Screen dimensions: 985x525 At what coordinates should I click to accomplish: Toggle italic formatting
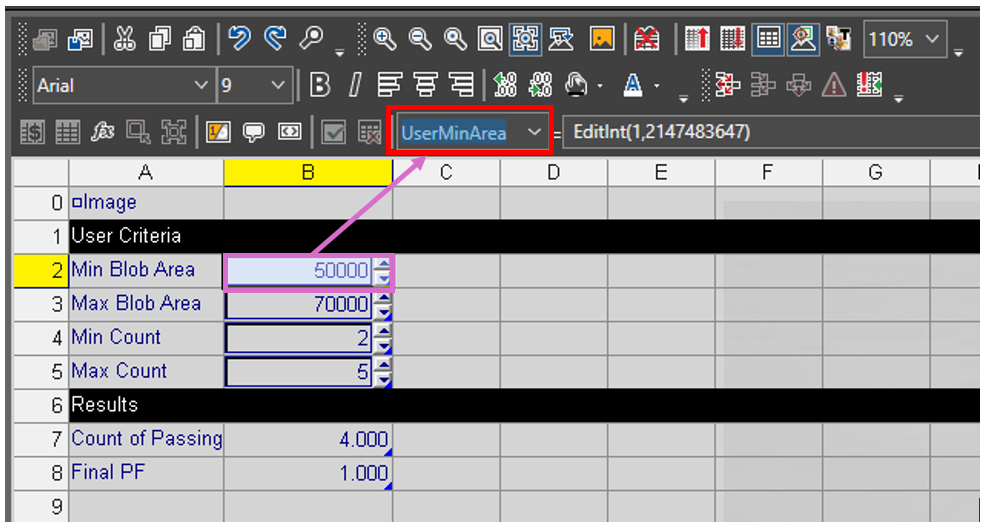coord(356,85)
